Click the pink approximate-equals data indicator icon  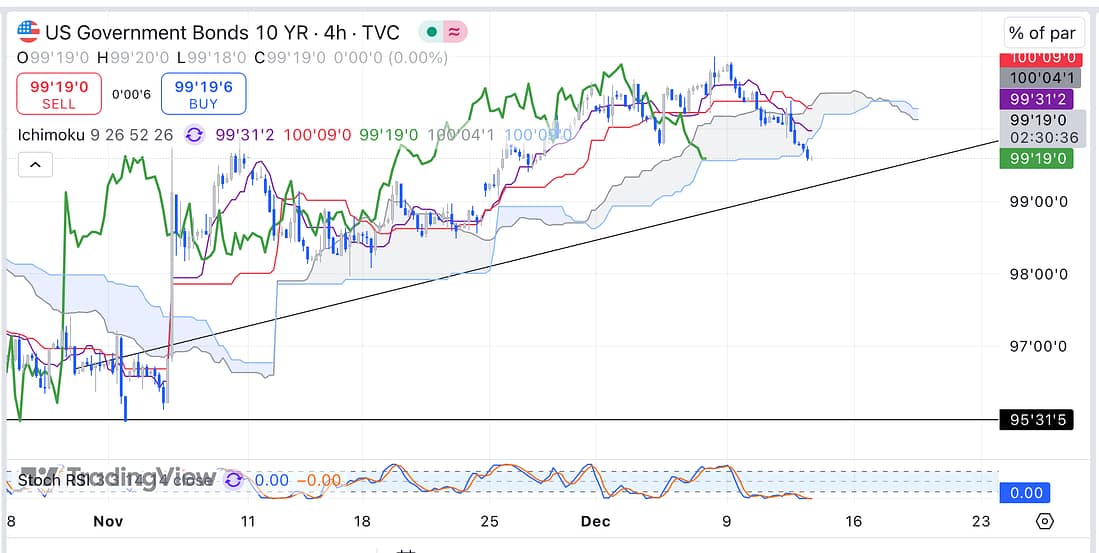click(x=455, y=32)
